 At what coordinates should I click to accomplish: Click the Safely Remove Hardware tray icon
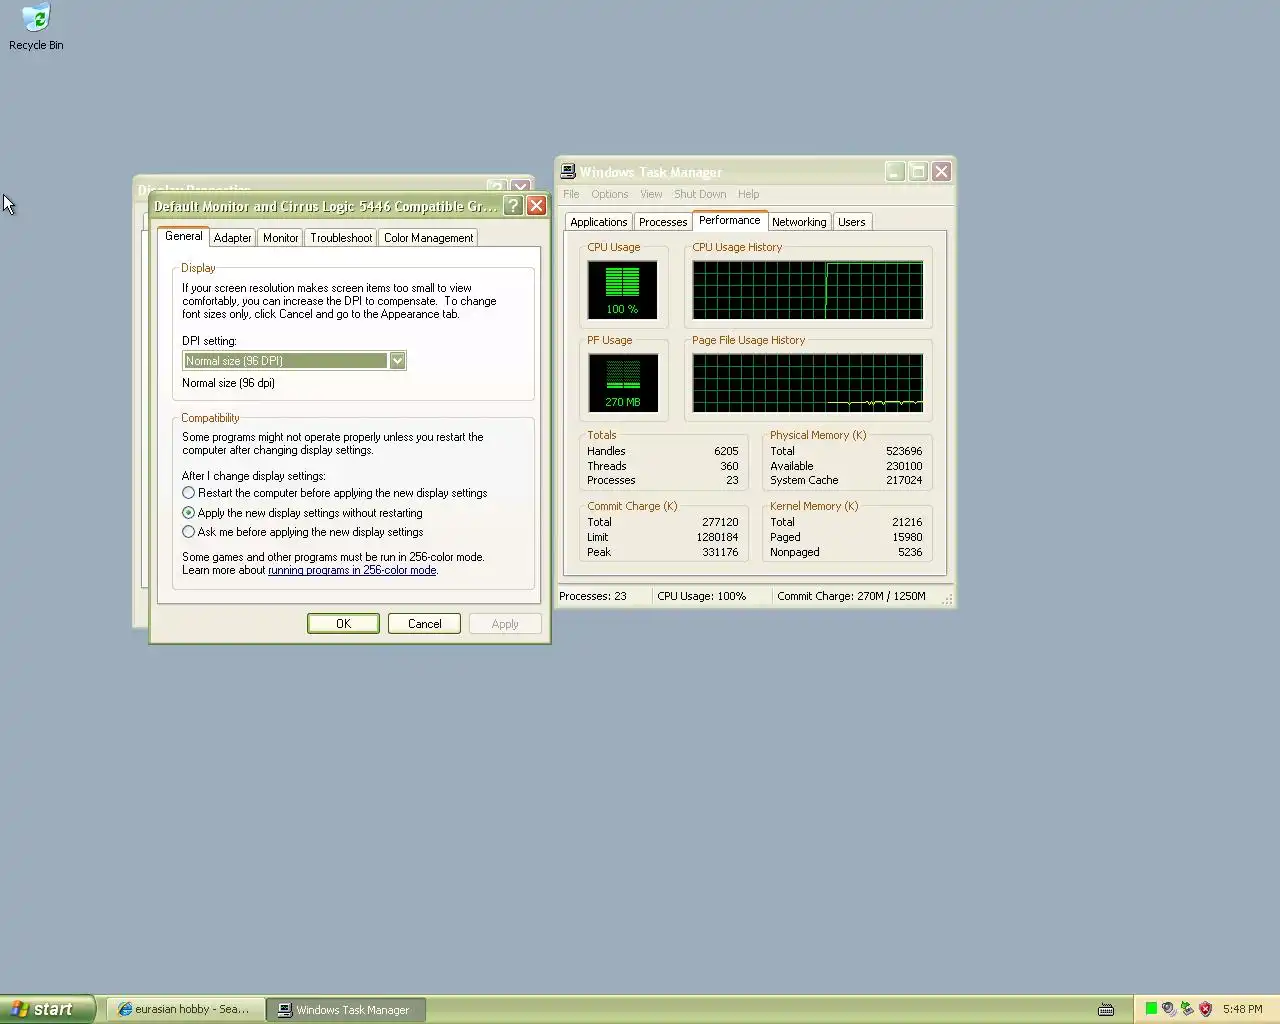click(1187, 1009)
